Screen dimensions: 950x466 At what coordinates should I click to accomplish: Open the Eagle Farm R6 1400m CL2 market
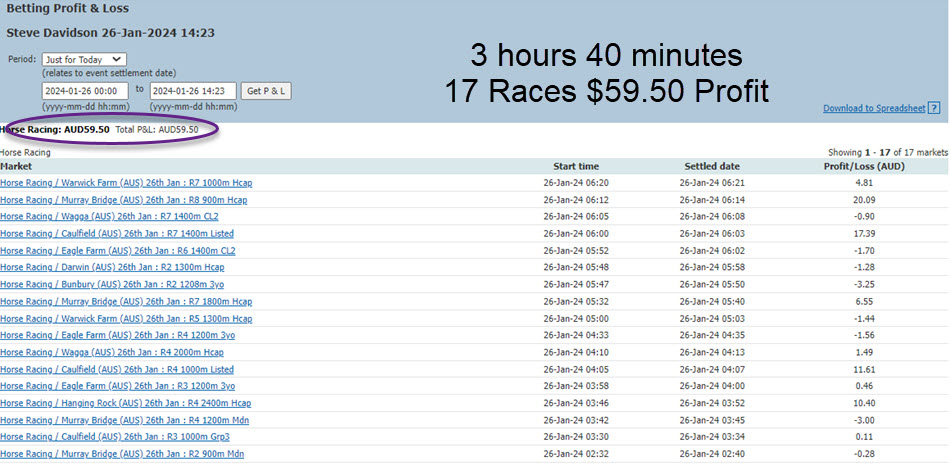tap(118, 251)
